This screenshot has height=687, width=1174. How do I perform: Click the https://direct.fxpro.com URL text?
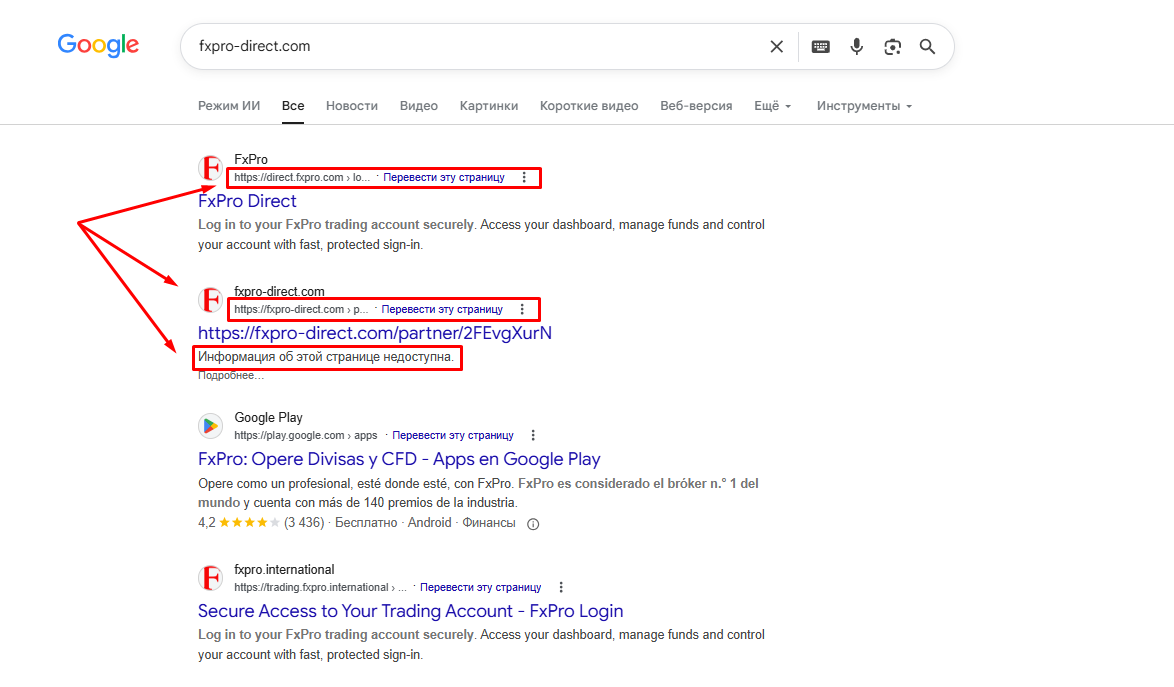(302, 177)
